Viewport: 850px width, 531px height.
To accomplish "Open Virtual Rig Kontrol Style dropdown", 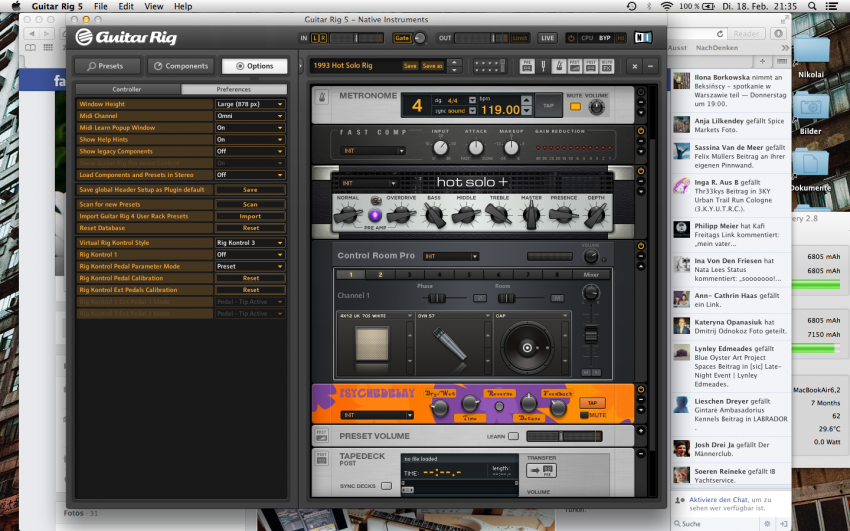I will (x=250, y=243).
